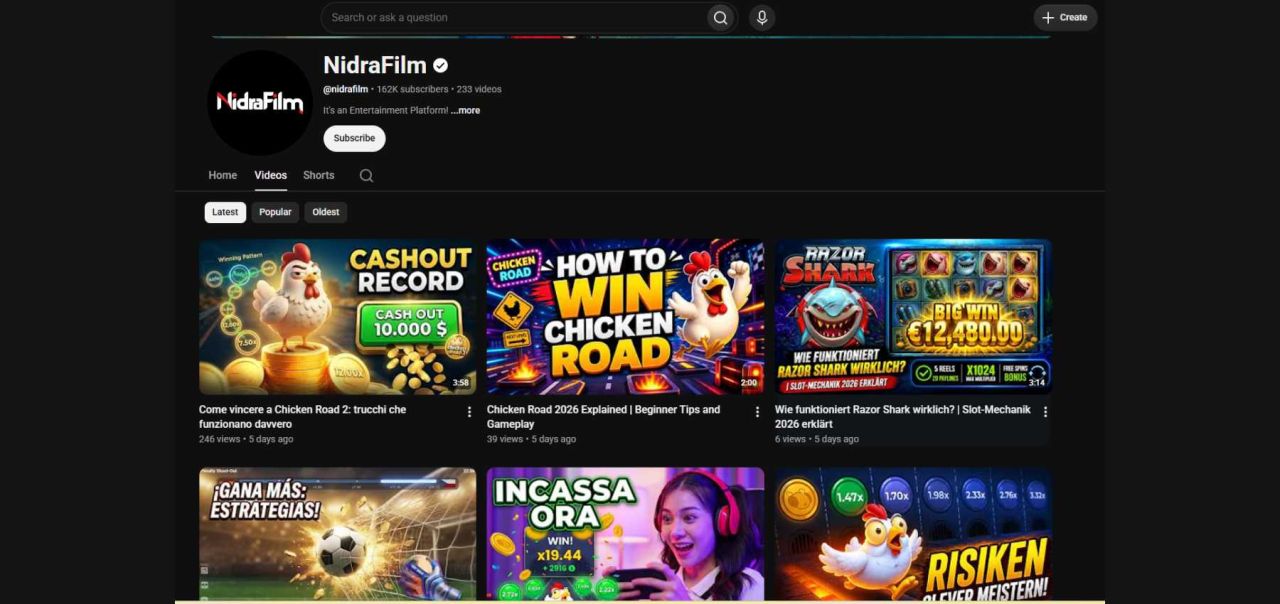This screenshot has height=604, width=1280.
Task: Switch to the Shorts tab
Action: (x=319, y=175)
